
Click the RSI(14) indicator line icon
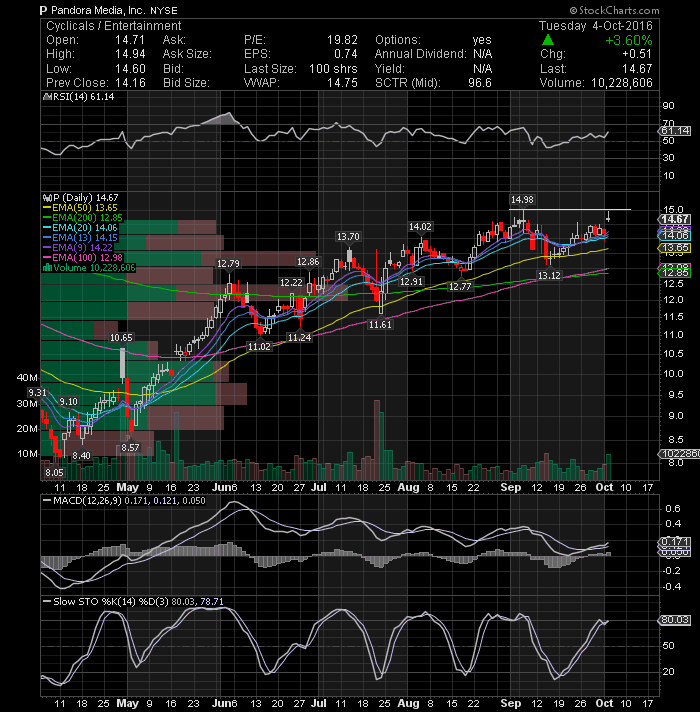click(46, 97)
